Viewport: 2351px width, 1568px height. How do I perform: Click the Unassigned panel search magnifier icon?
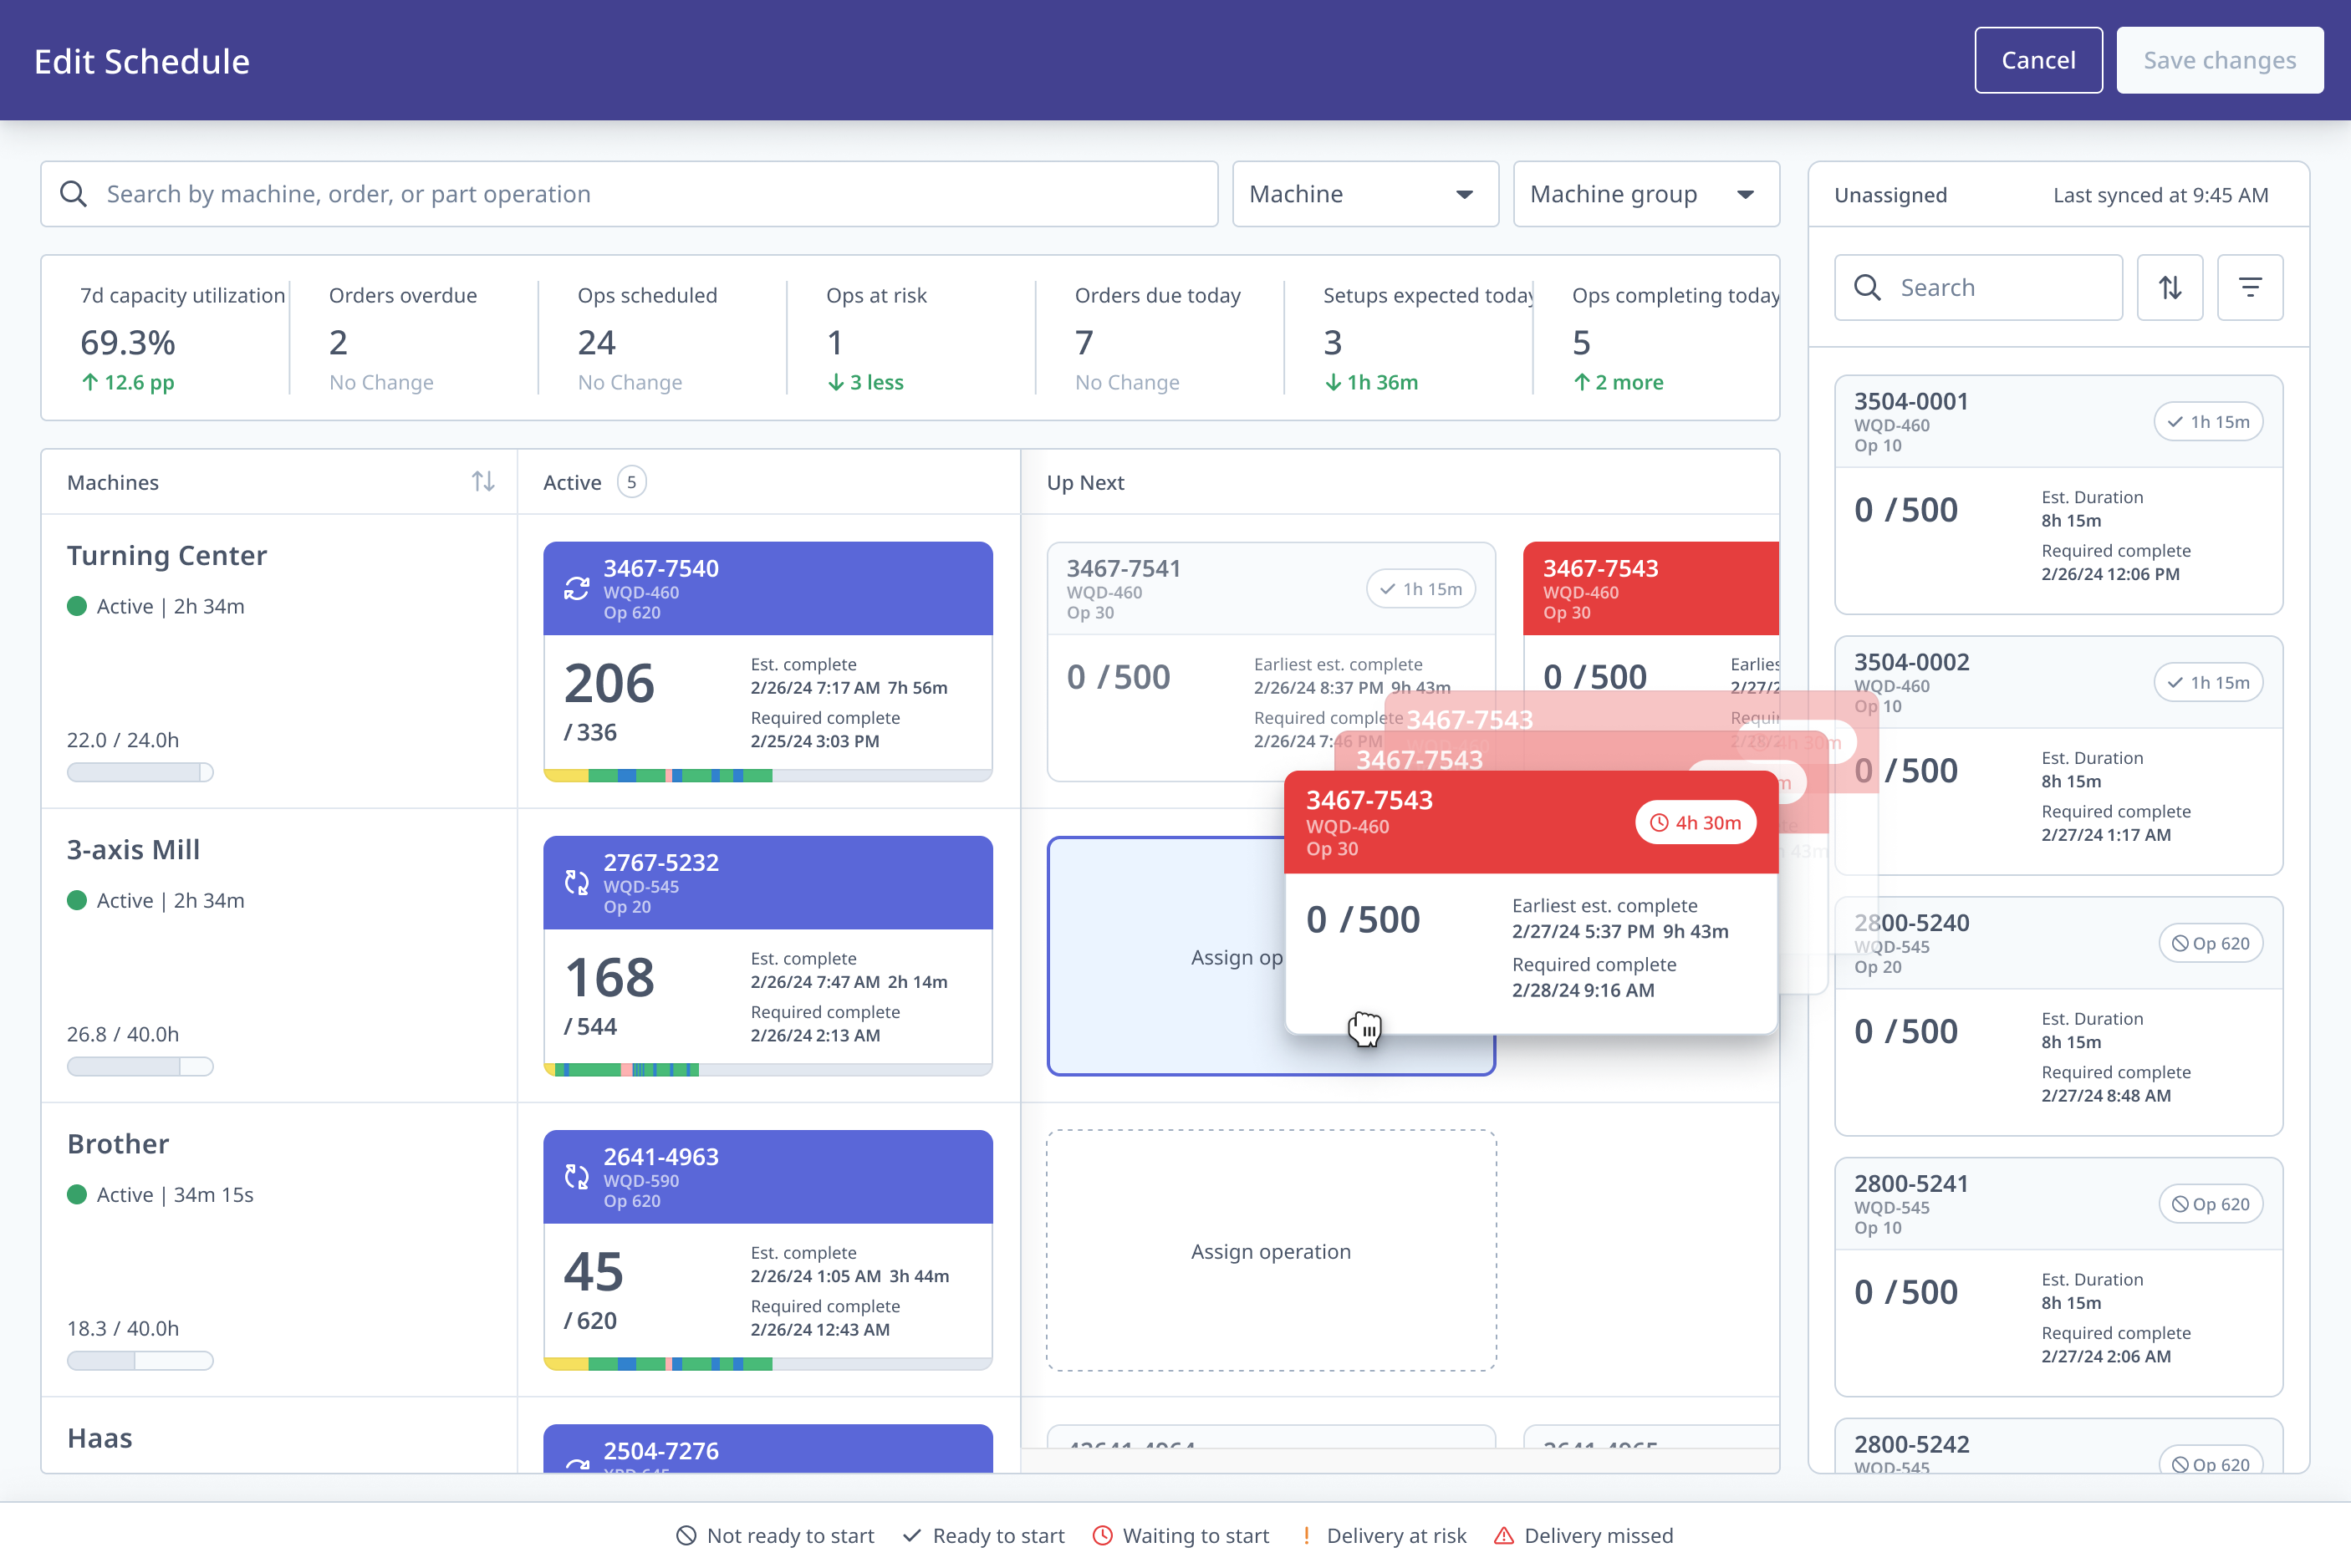pyautogui.click(x=1867, y=288)
